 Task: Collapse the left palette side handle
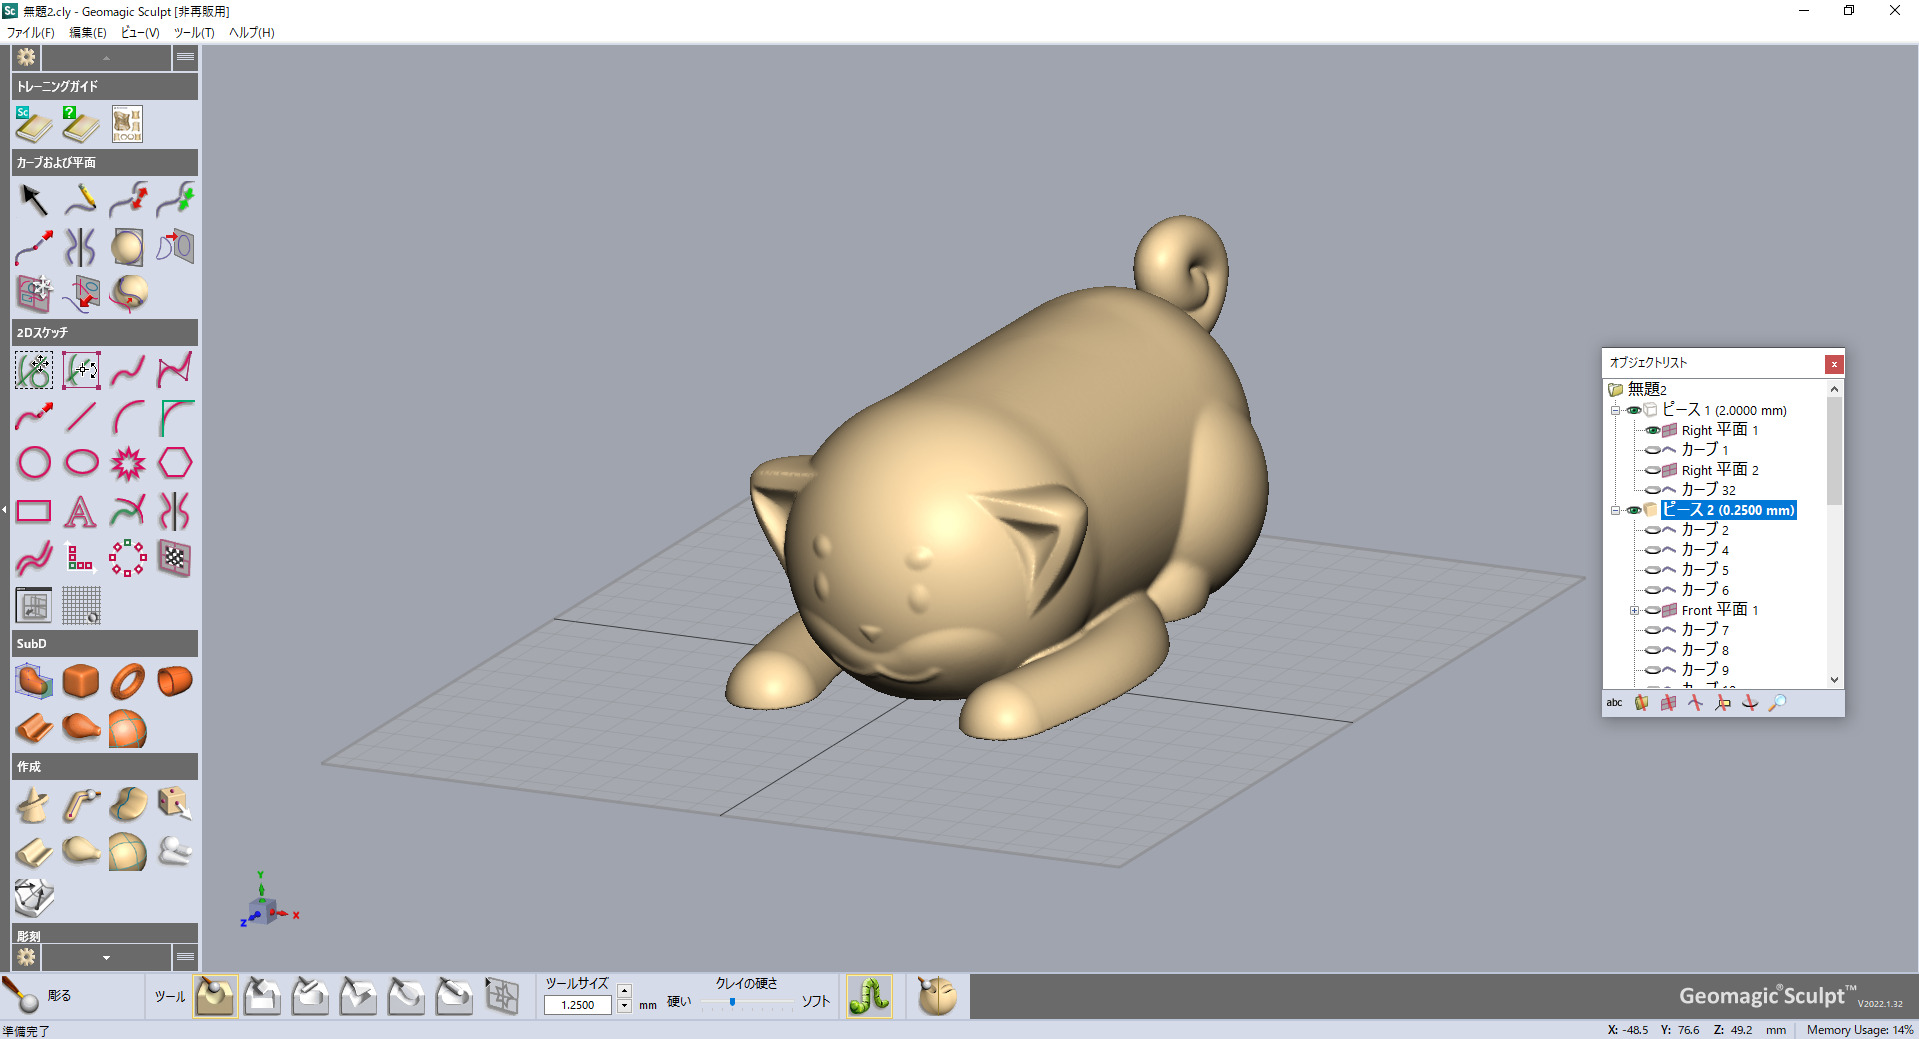[x=4, y=510]
